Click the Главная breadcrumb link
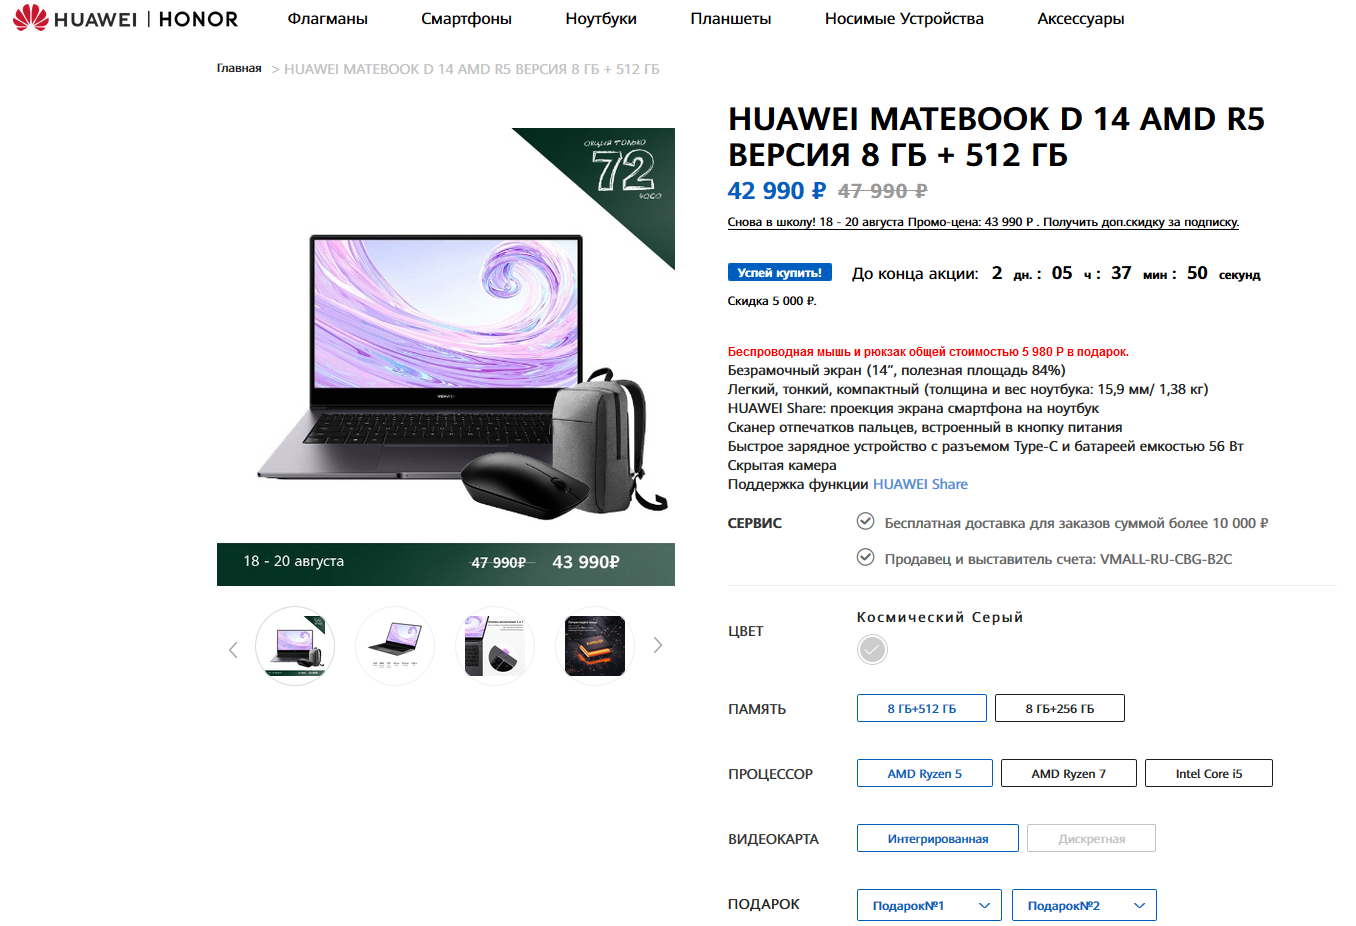 click(239, 68)
